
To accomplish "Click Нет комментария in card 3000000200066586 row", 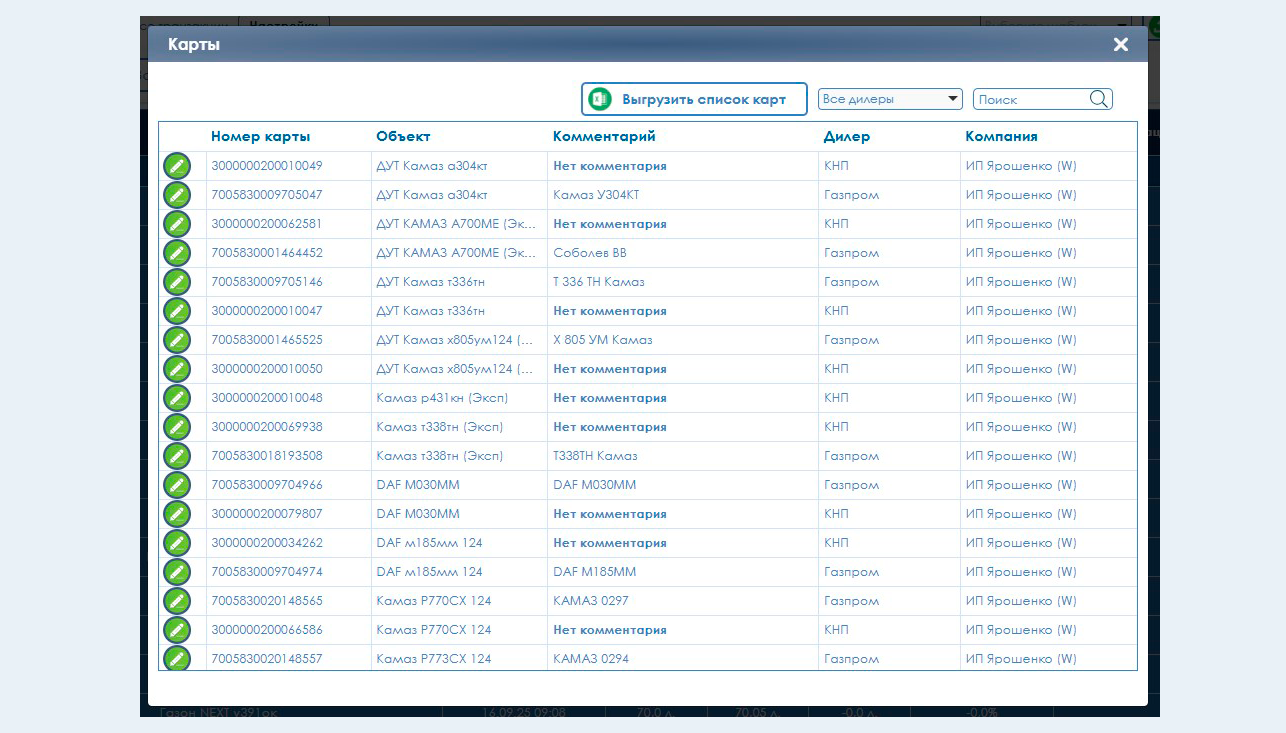I will click(610, 630).
